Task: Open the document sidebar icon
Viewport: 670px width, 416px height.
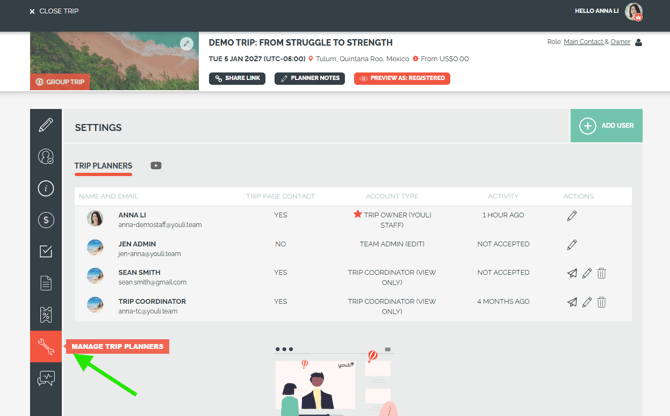Action: 46,284
